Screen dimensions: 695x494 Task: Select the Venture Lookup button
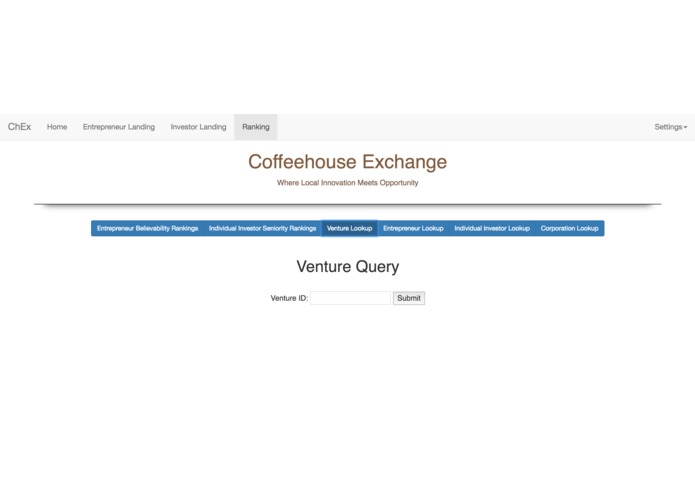(349, 228)
